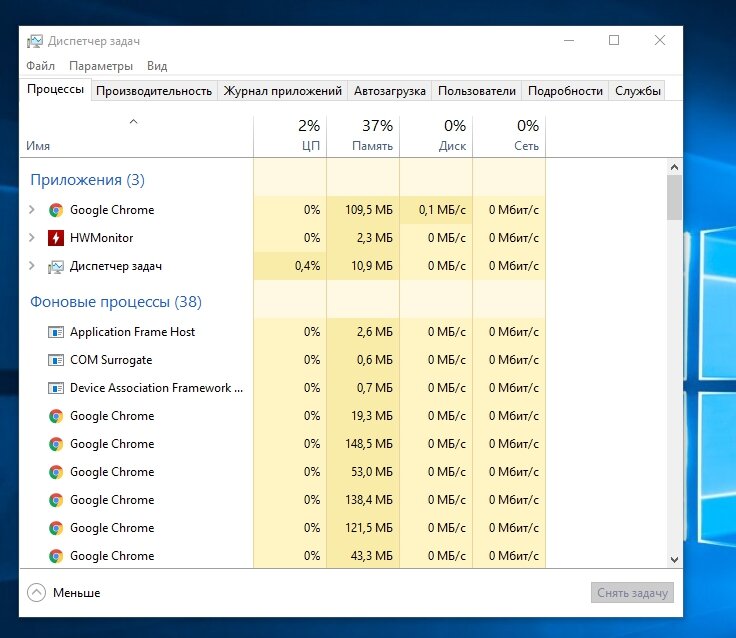Viewport: 736px width, 638px height.
Task: Sort by the Сеть column header
Action: [x=509, y=135]
